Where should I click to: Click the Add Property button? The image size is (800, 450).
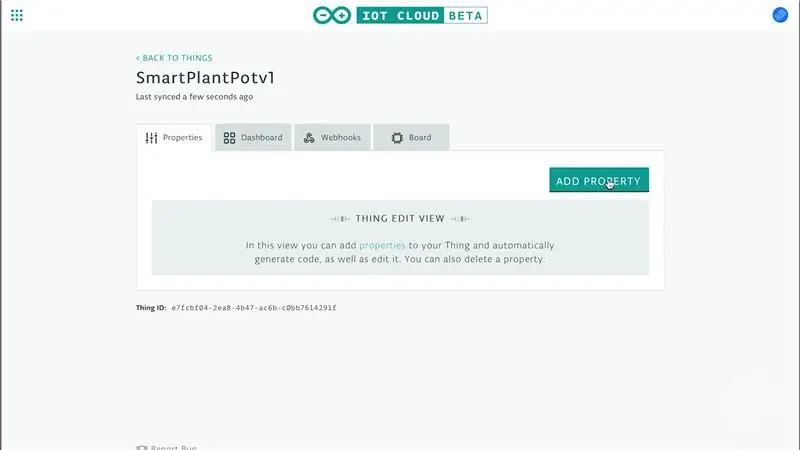599,180
